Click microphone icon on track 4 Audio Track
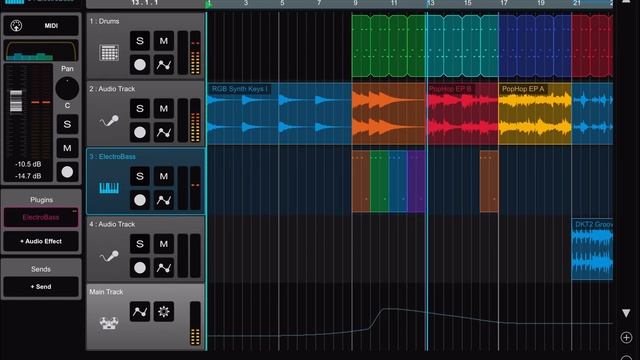This screenshot has height=360, width=640. coord(109,256)
